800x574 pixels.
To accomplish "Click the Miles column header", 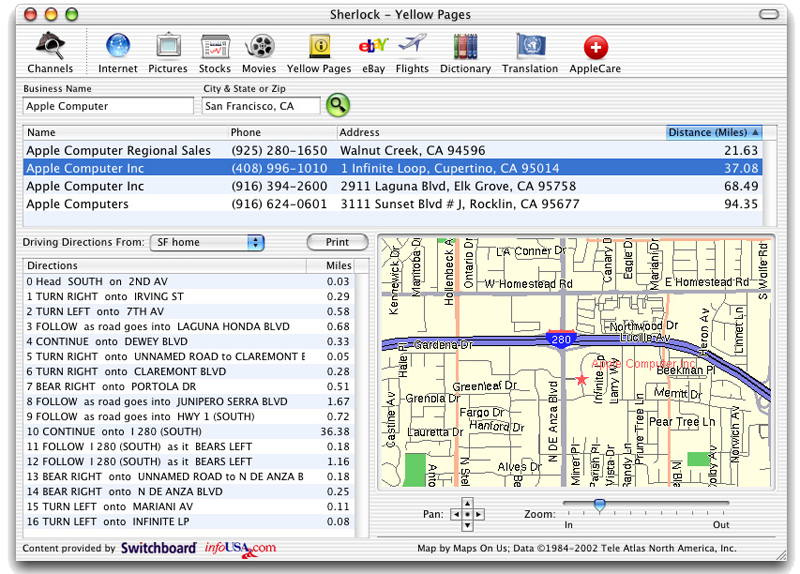I will (330, 266).
